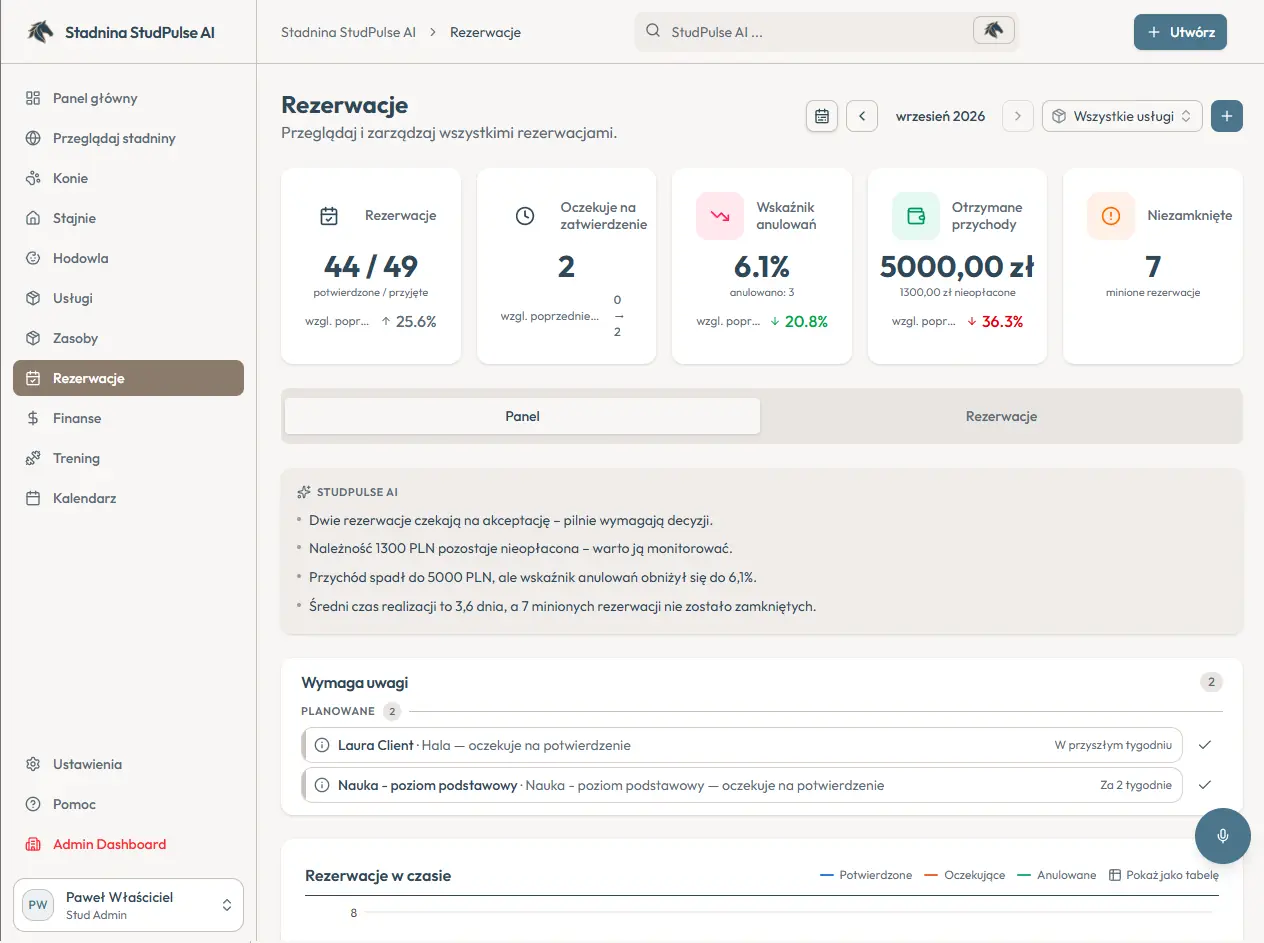Select the Panel tab
1264x943 pixels.
tap(523, 416)
